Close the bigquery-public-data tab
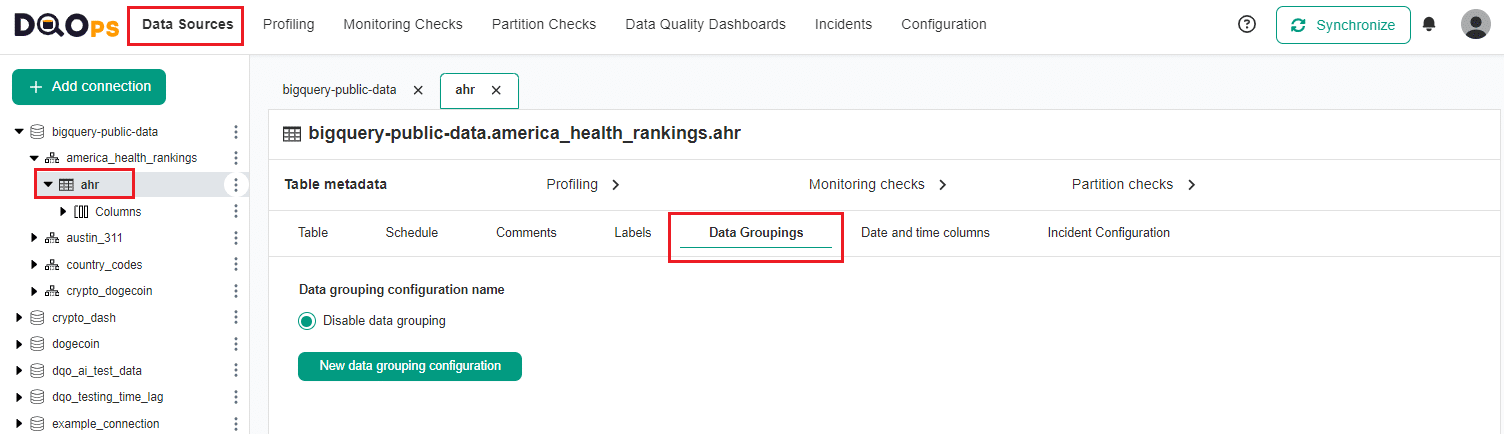The height and width of the screenshot is (434, 1504). click(x=418, y=90)
